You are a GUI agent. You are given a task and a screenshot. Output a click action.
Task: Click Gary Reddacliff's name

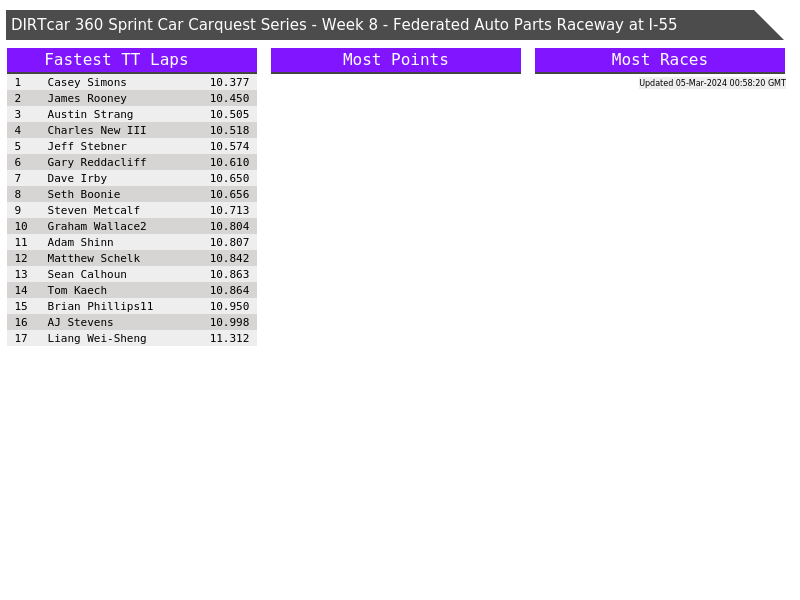pos(97,162)
